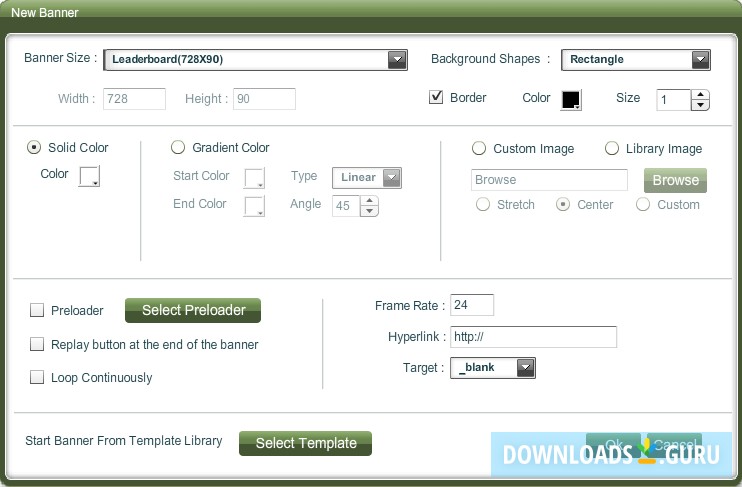This screenshot has width=742, height=487.
Task: Select the Stretch image option
Action: click(x=483, y=204)
